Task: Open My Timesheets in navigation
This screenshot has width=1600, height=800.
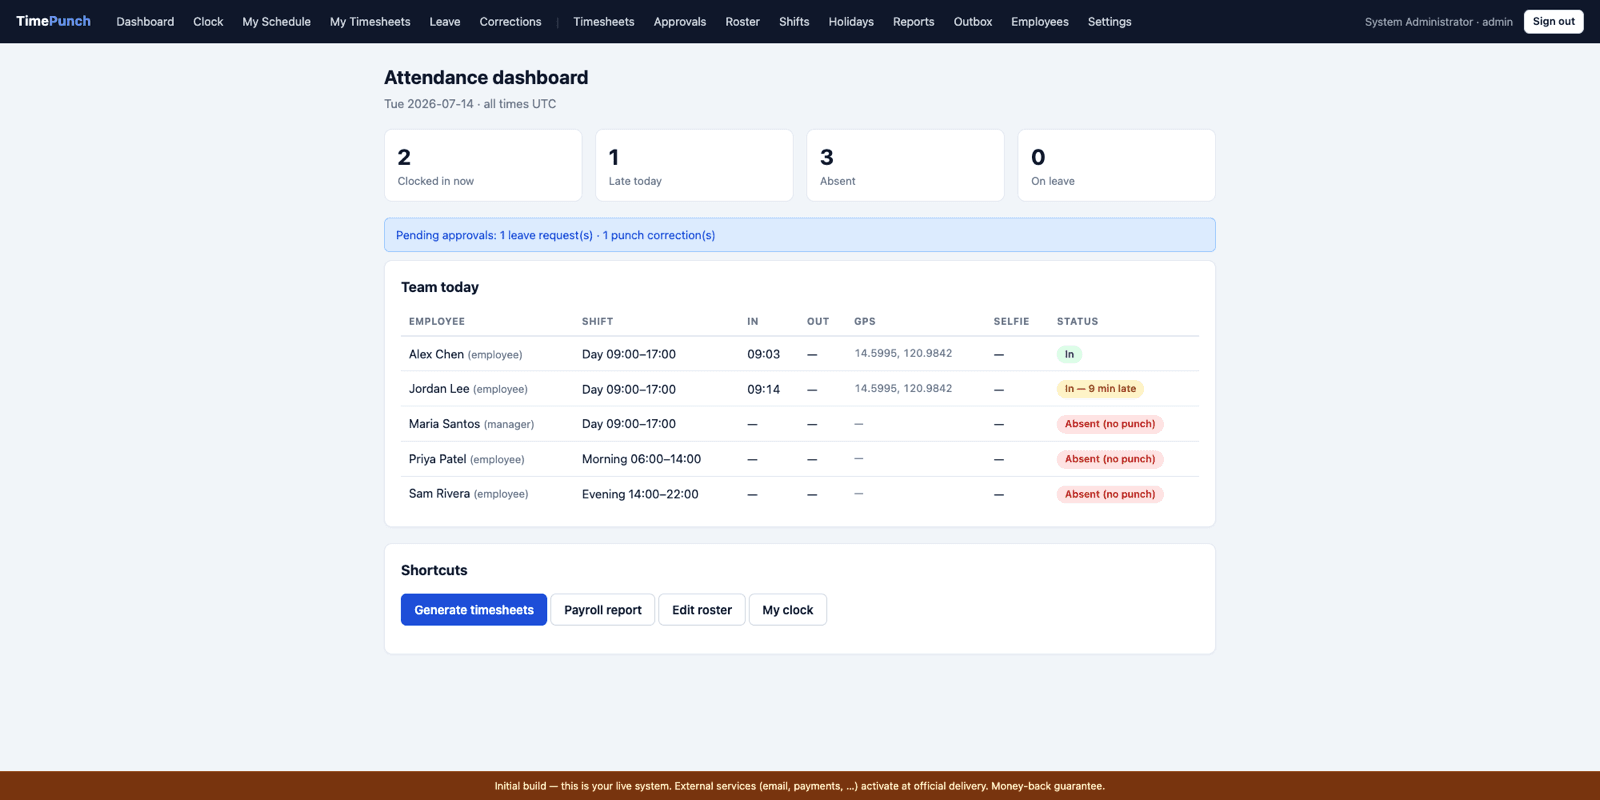Action: [x=370, y=22]
